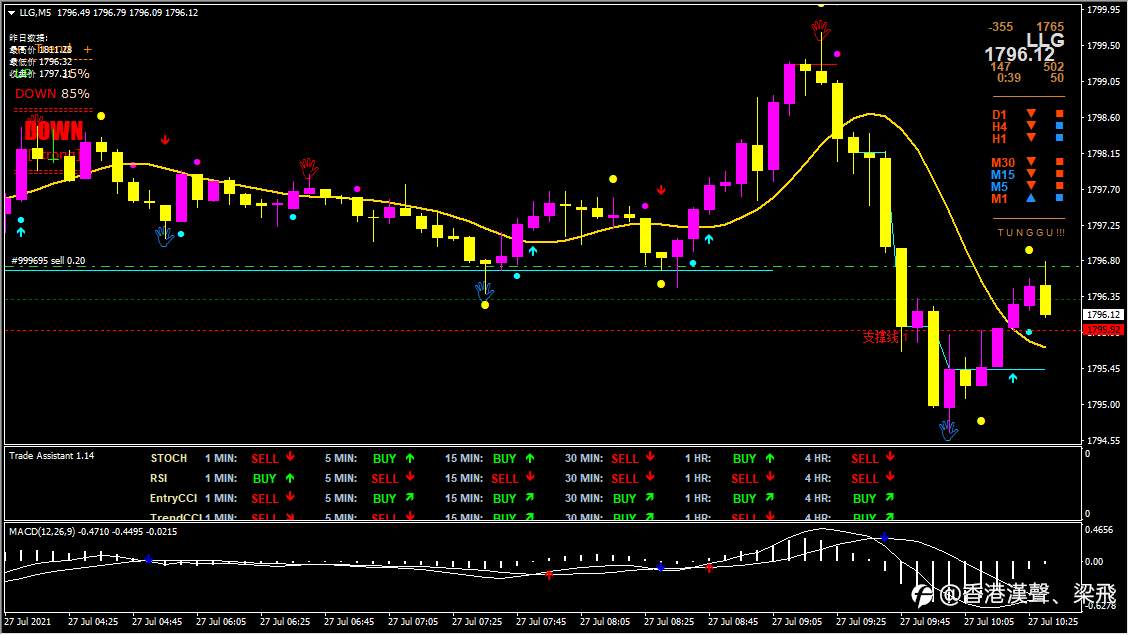Screen dimensions: 1129x635
Task: Select the blue M5 timeframe label
Action: (999, 187)
